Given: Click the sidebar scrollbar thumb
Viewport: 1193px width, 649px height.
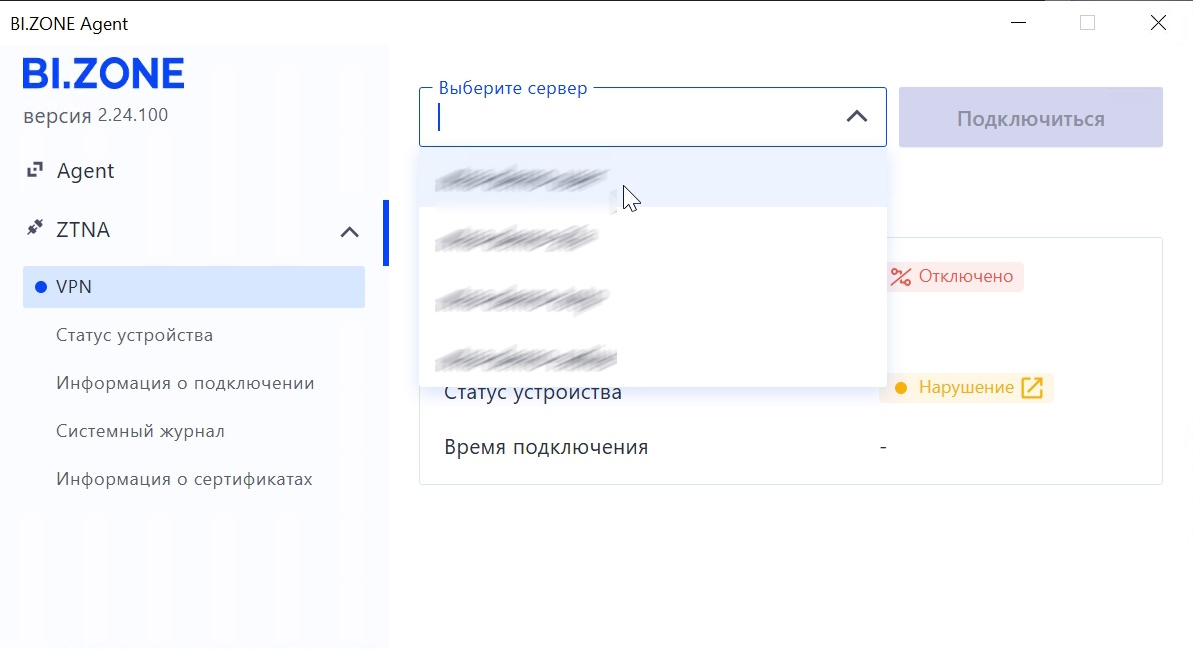Looking at the screenshot, I should click(x=386, y=233).
